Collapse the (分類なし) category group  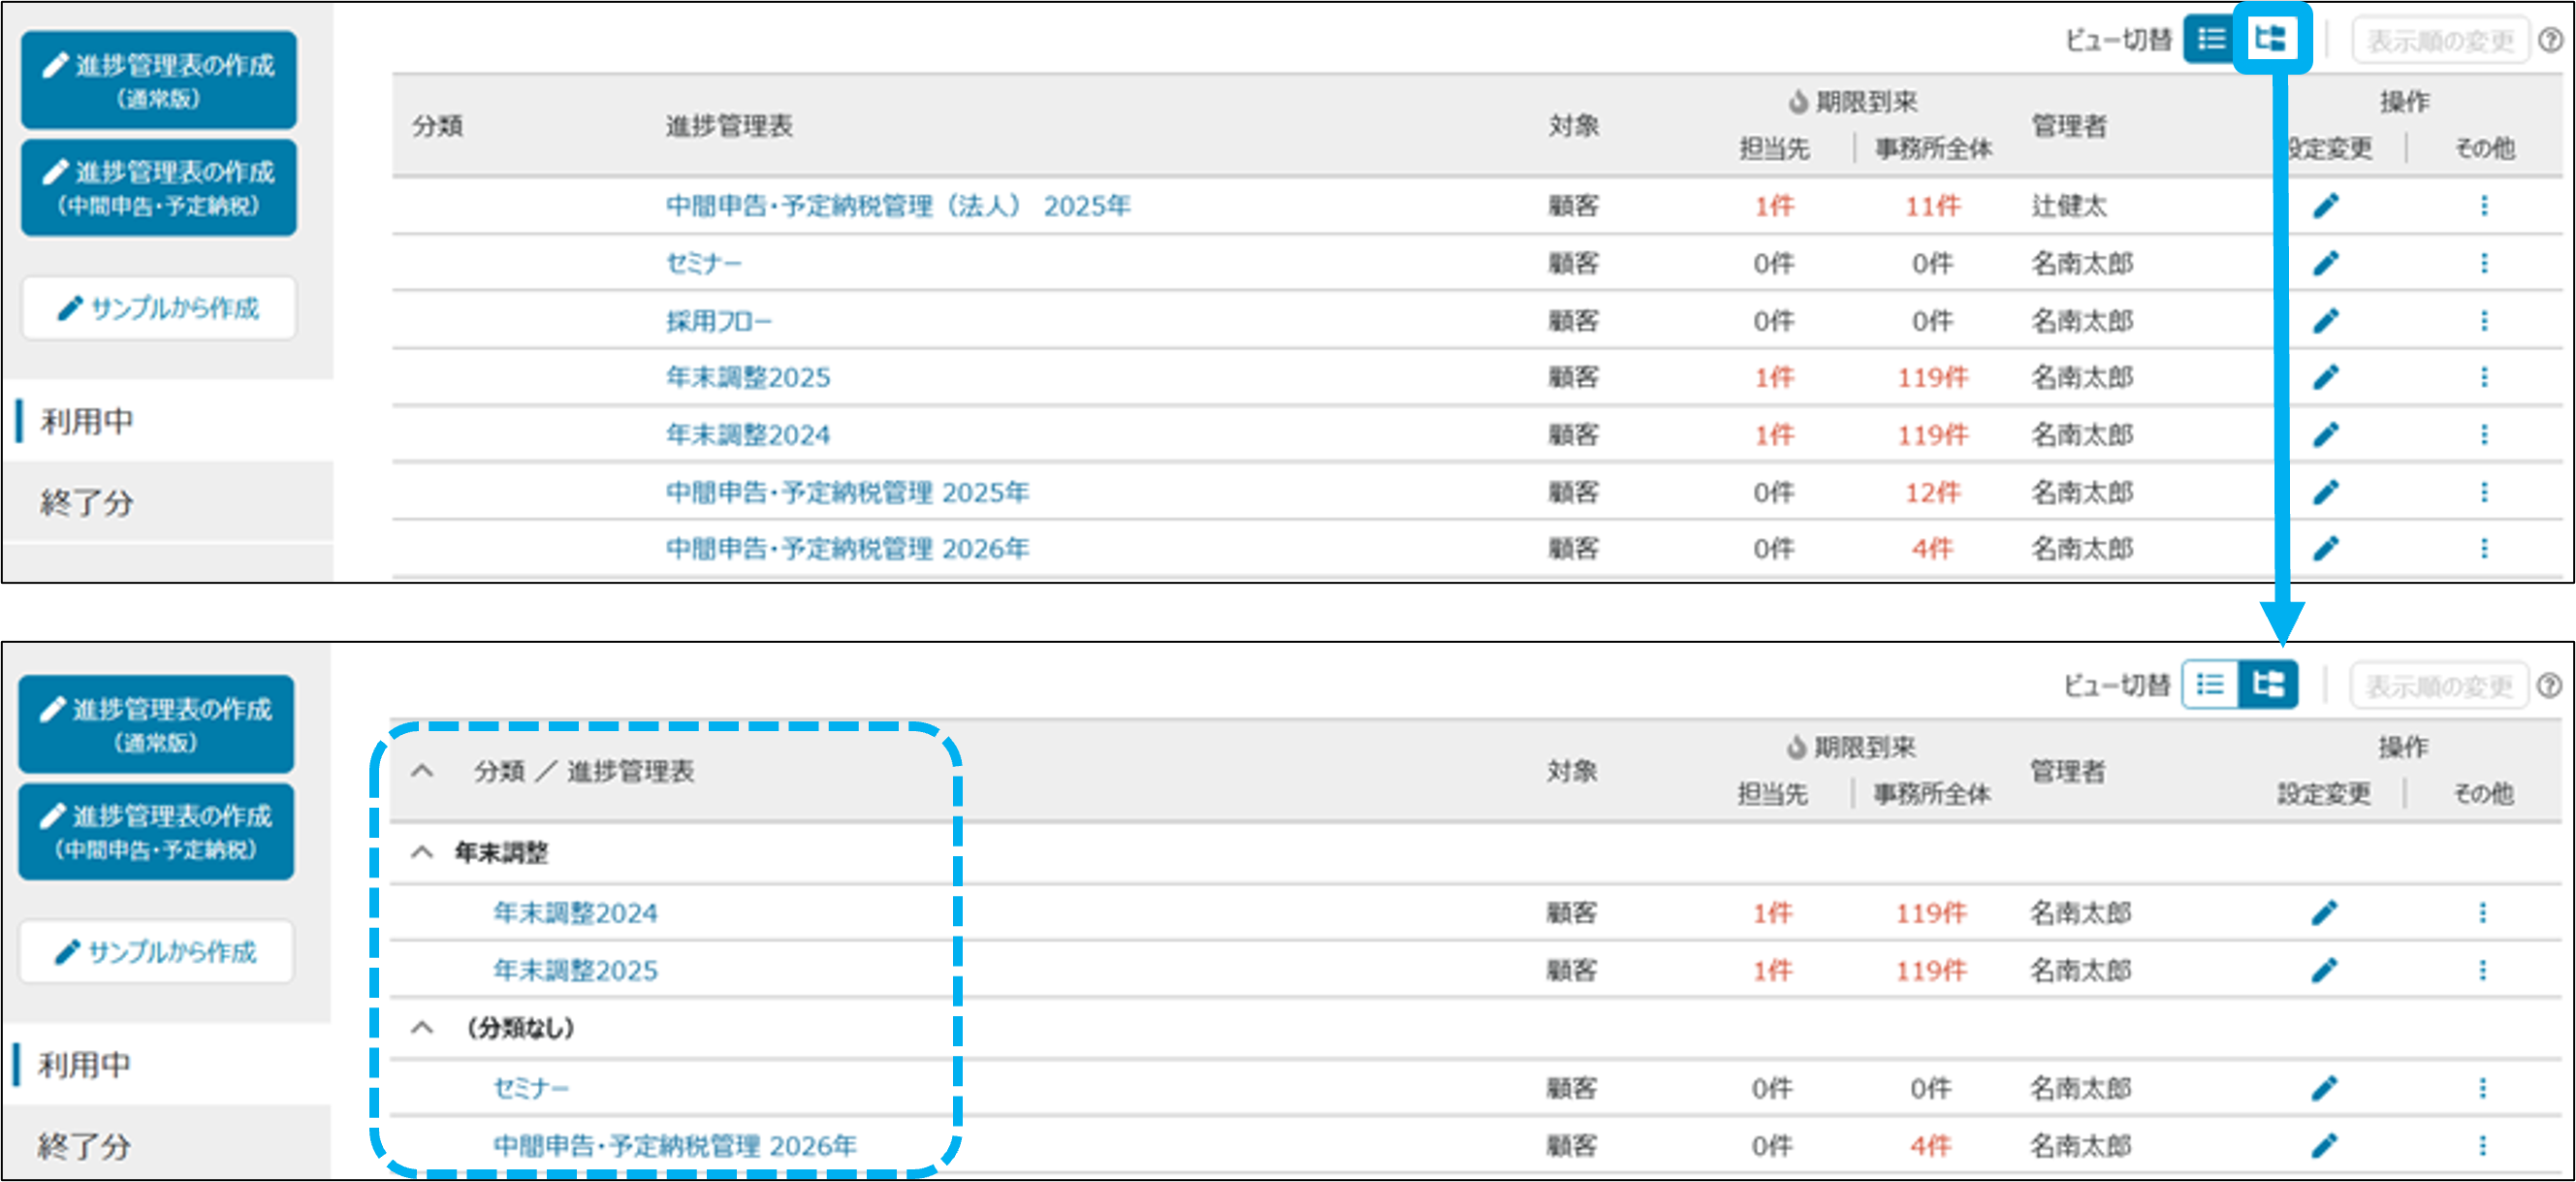(x=422, y=1028)
